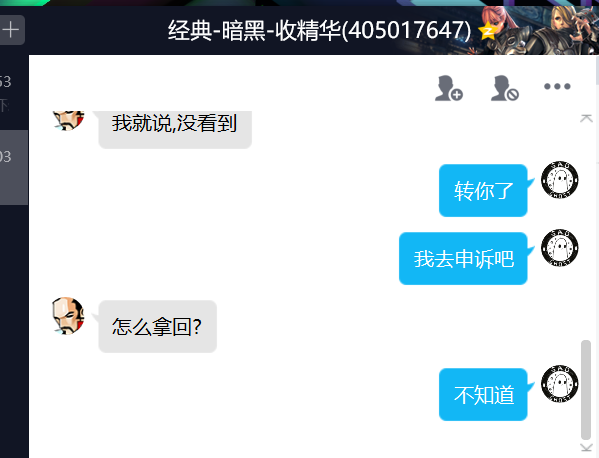Click the plus button in the sidebar
This screenshot has width=599, height=458.
tap(11, 30)
